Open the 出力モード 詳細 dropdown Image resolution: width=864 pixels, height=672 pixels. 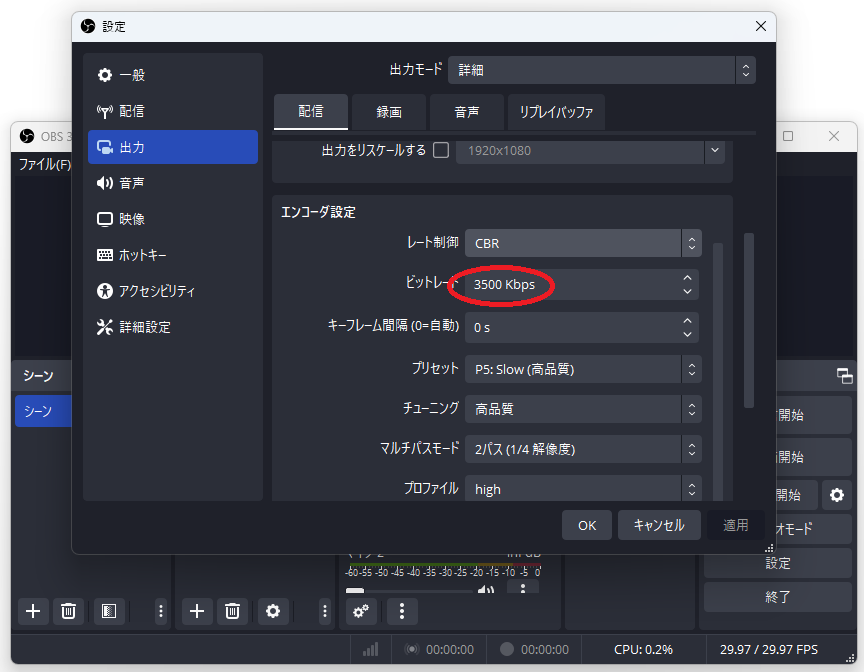point(601,70)
